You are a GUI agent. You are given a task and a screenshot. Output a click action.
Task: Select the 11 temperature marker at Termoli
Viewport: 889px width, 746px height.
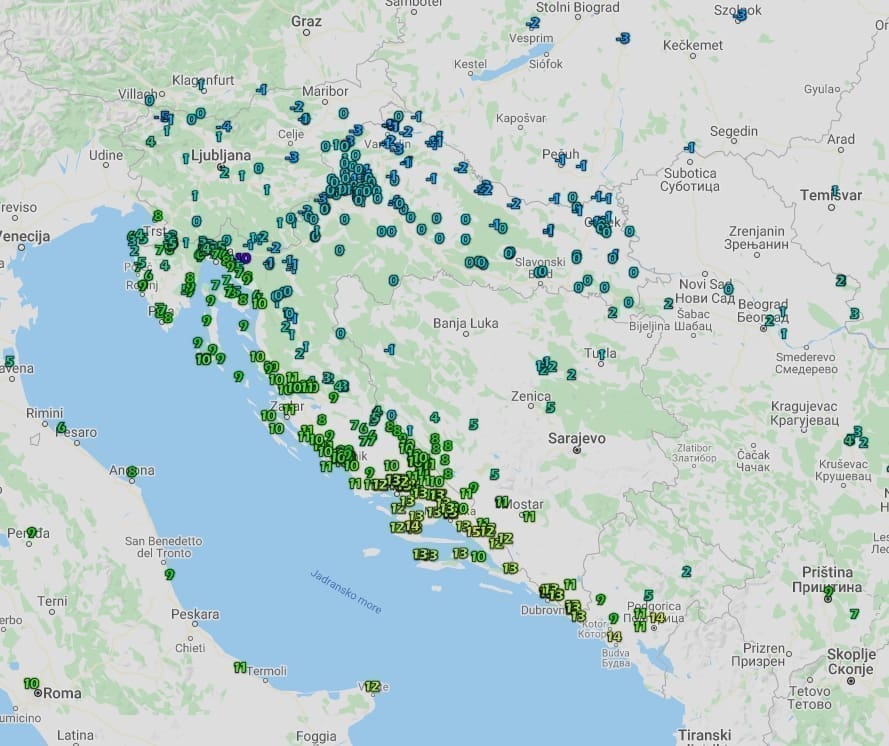pyautogui.click(x=240, y=667)
